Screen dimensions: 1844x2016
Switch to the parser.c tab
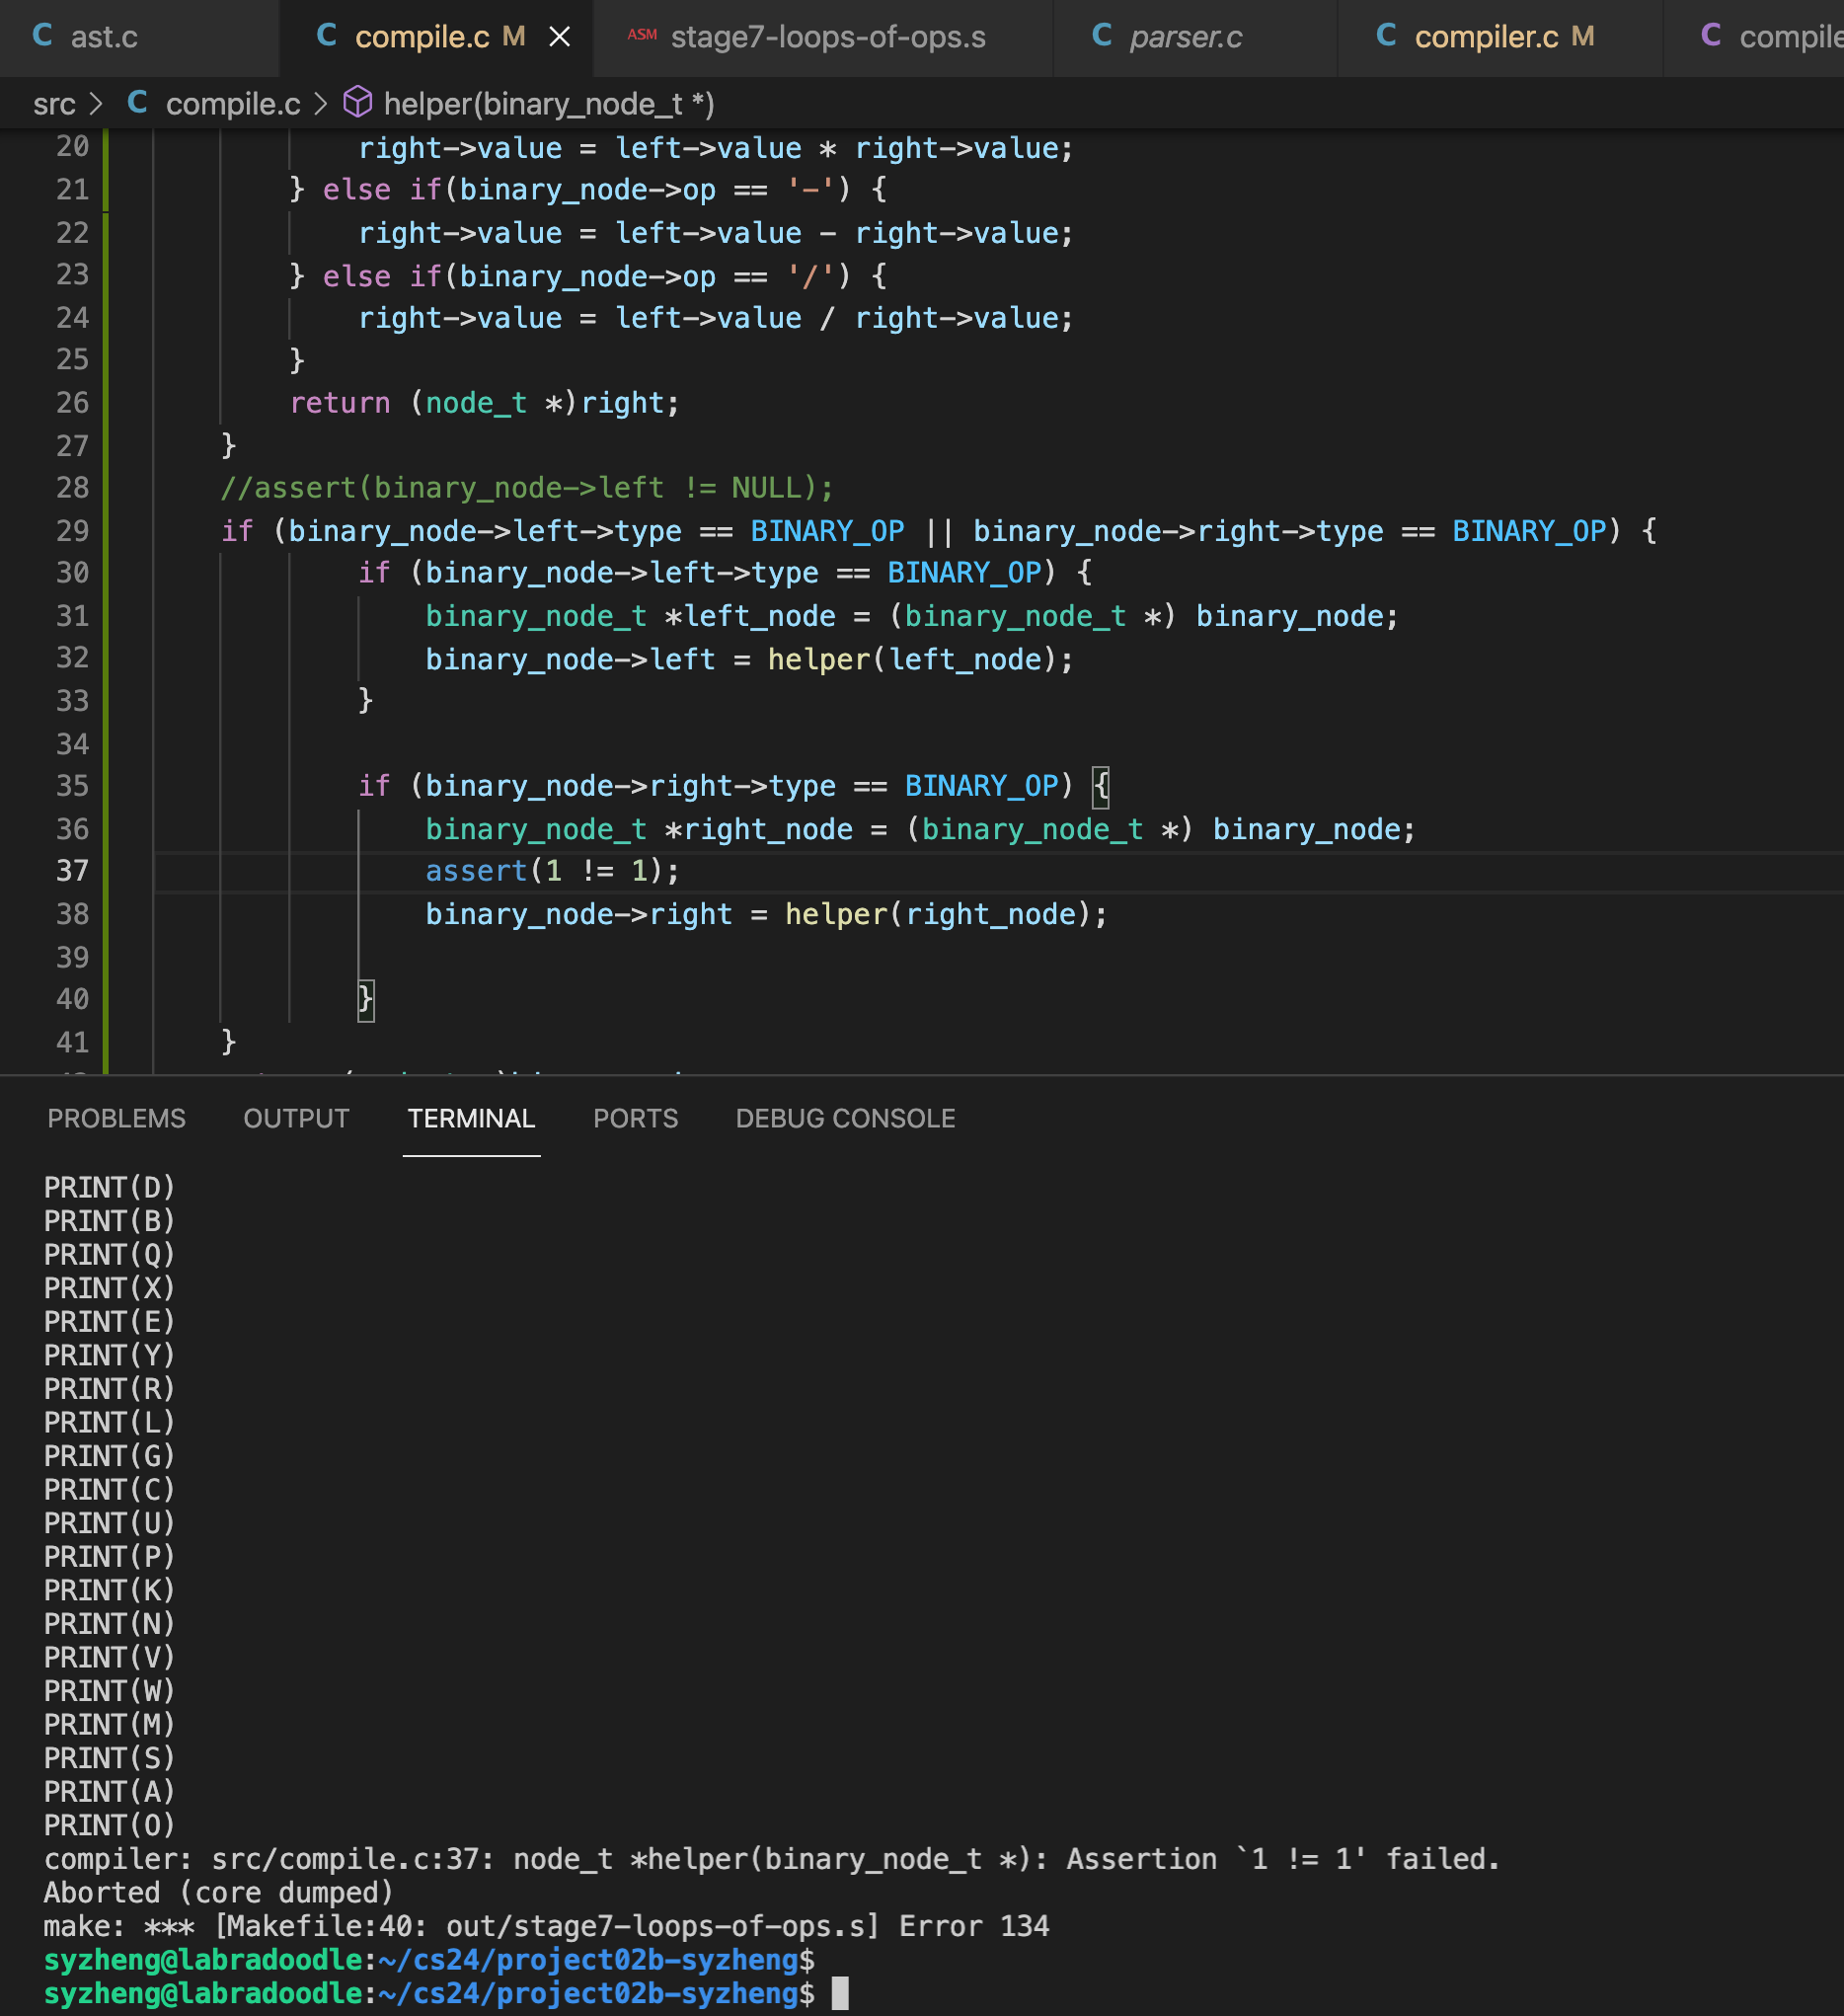1185,37
